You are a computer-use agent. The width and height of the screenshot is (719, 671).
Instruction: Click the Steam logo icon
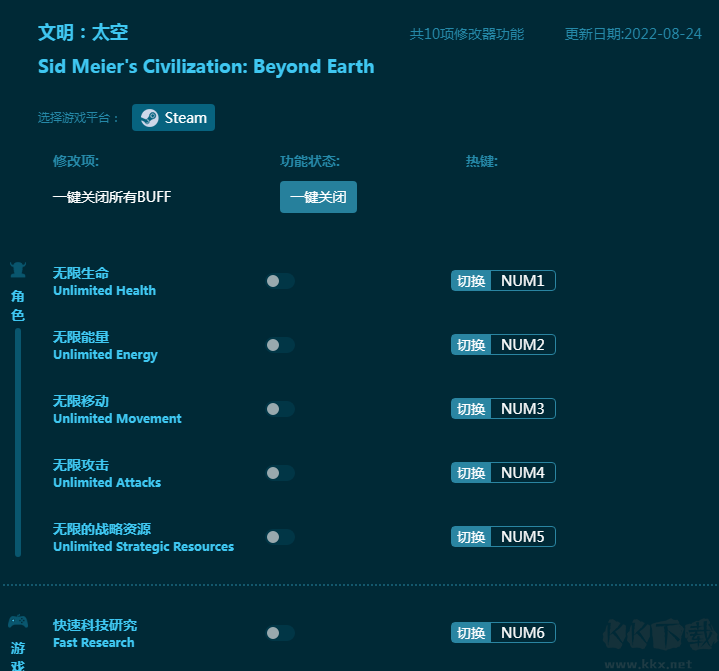click(149, 118)
